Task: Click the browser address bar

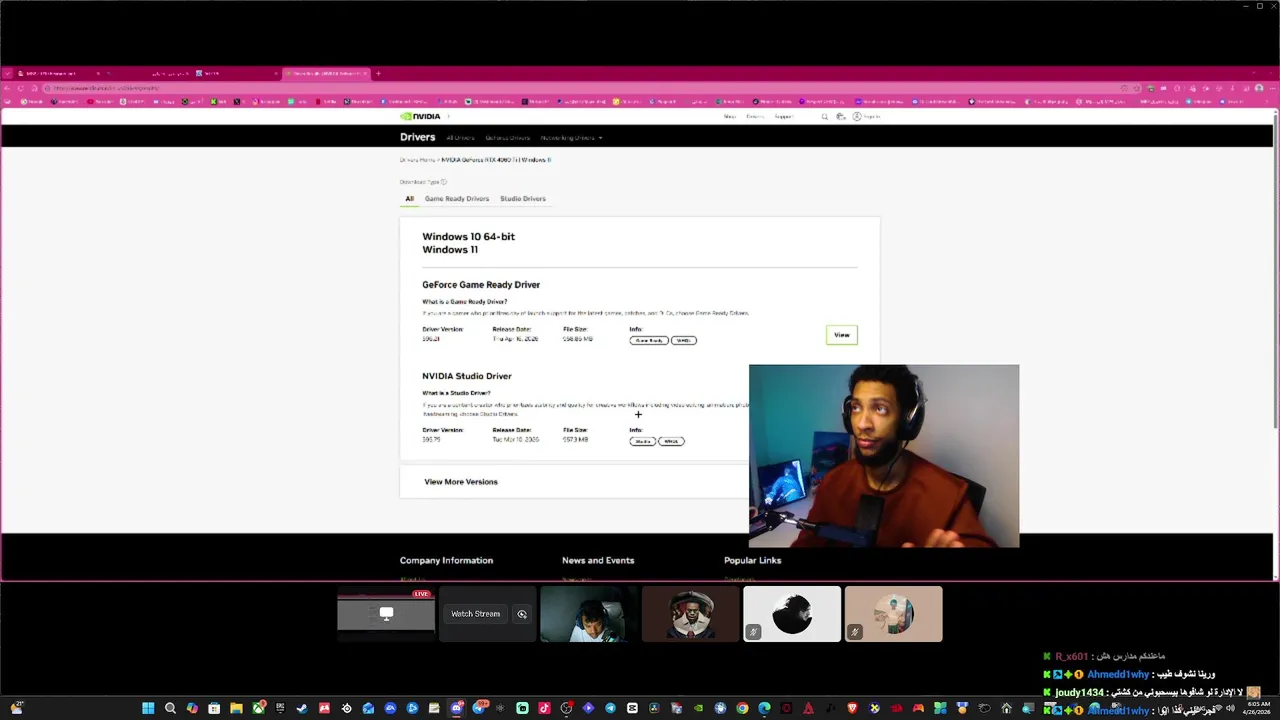Action: 580,88
